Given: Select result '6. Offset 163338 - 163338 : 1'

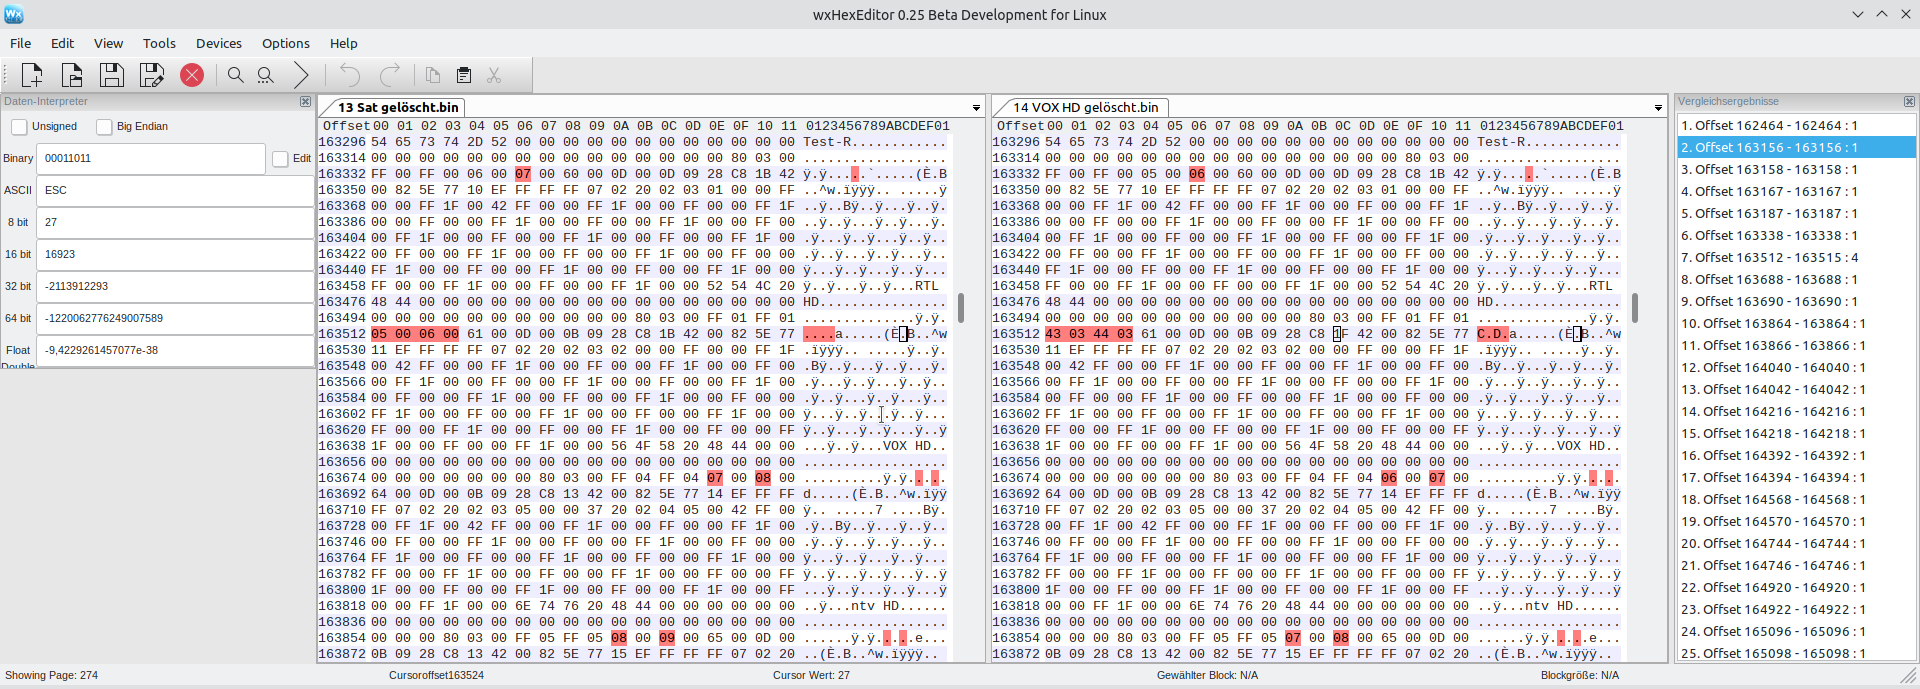Looking at the screenshot, I should tap(1796, 235).
